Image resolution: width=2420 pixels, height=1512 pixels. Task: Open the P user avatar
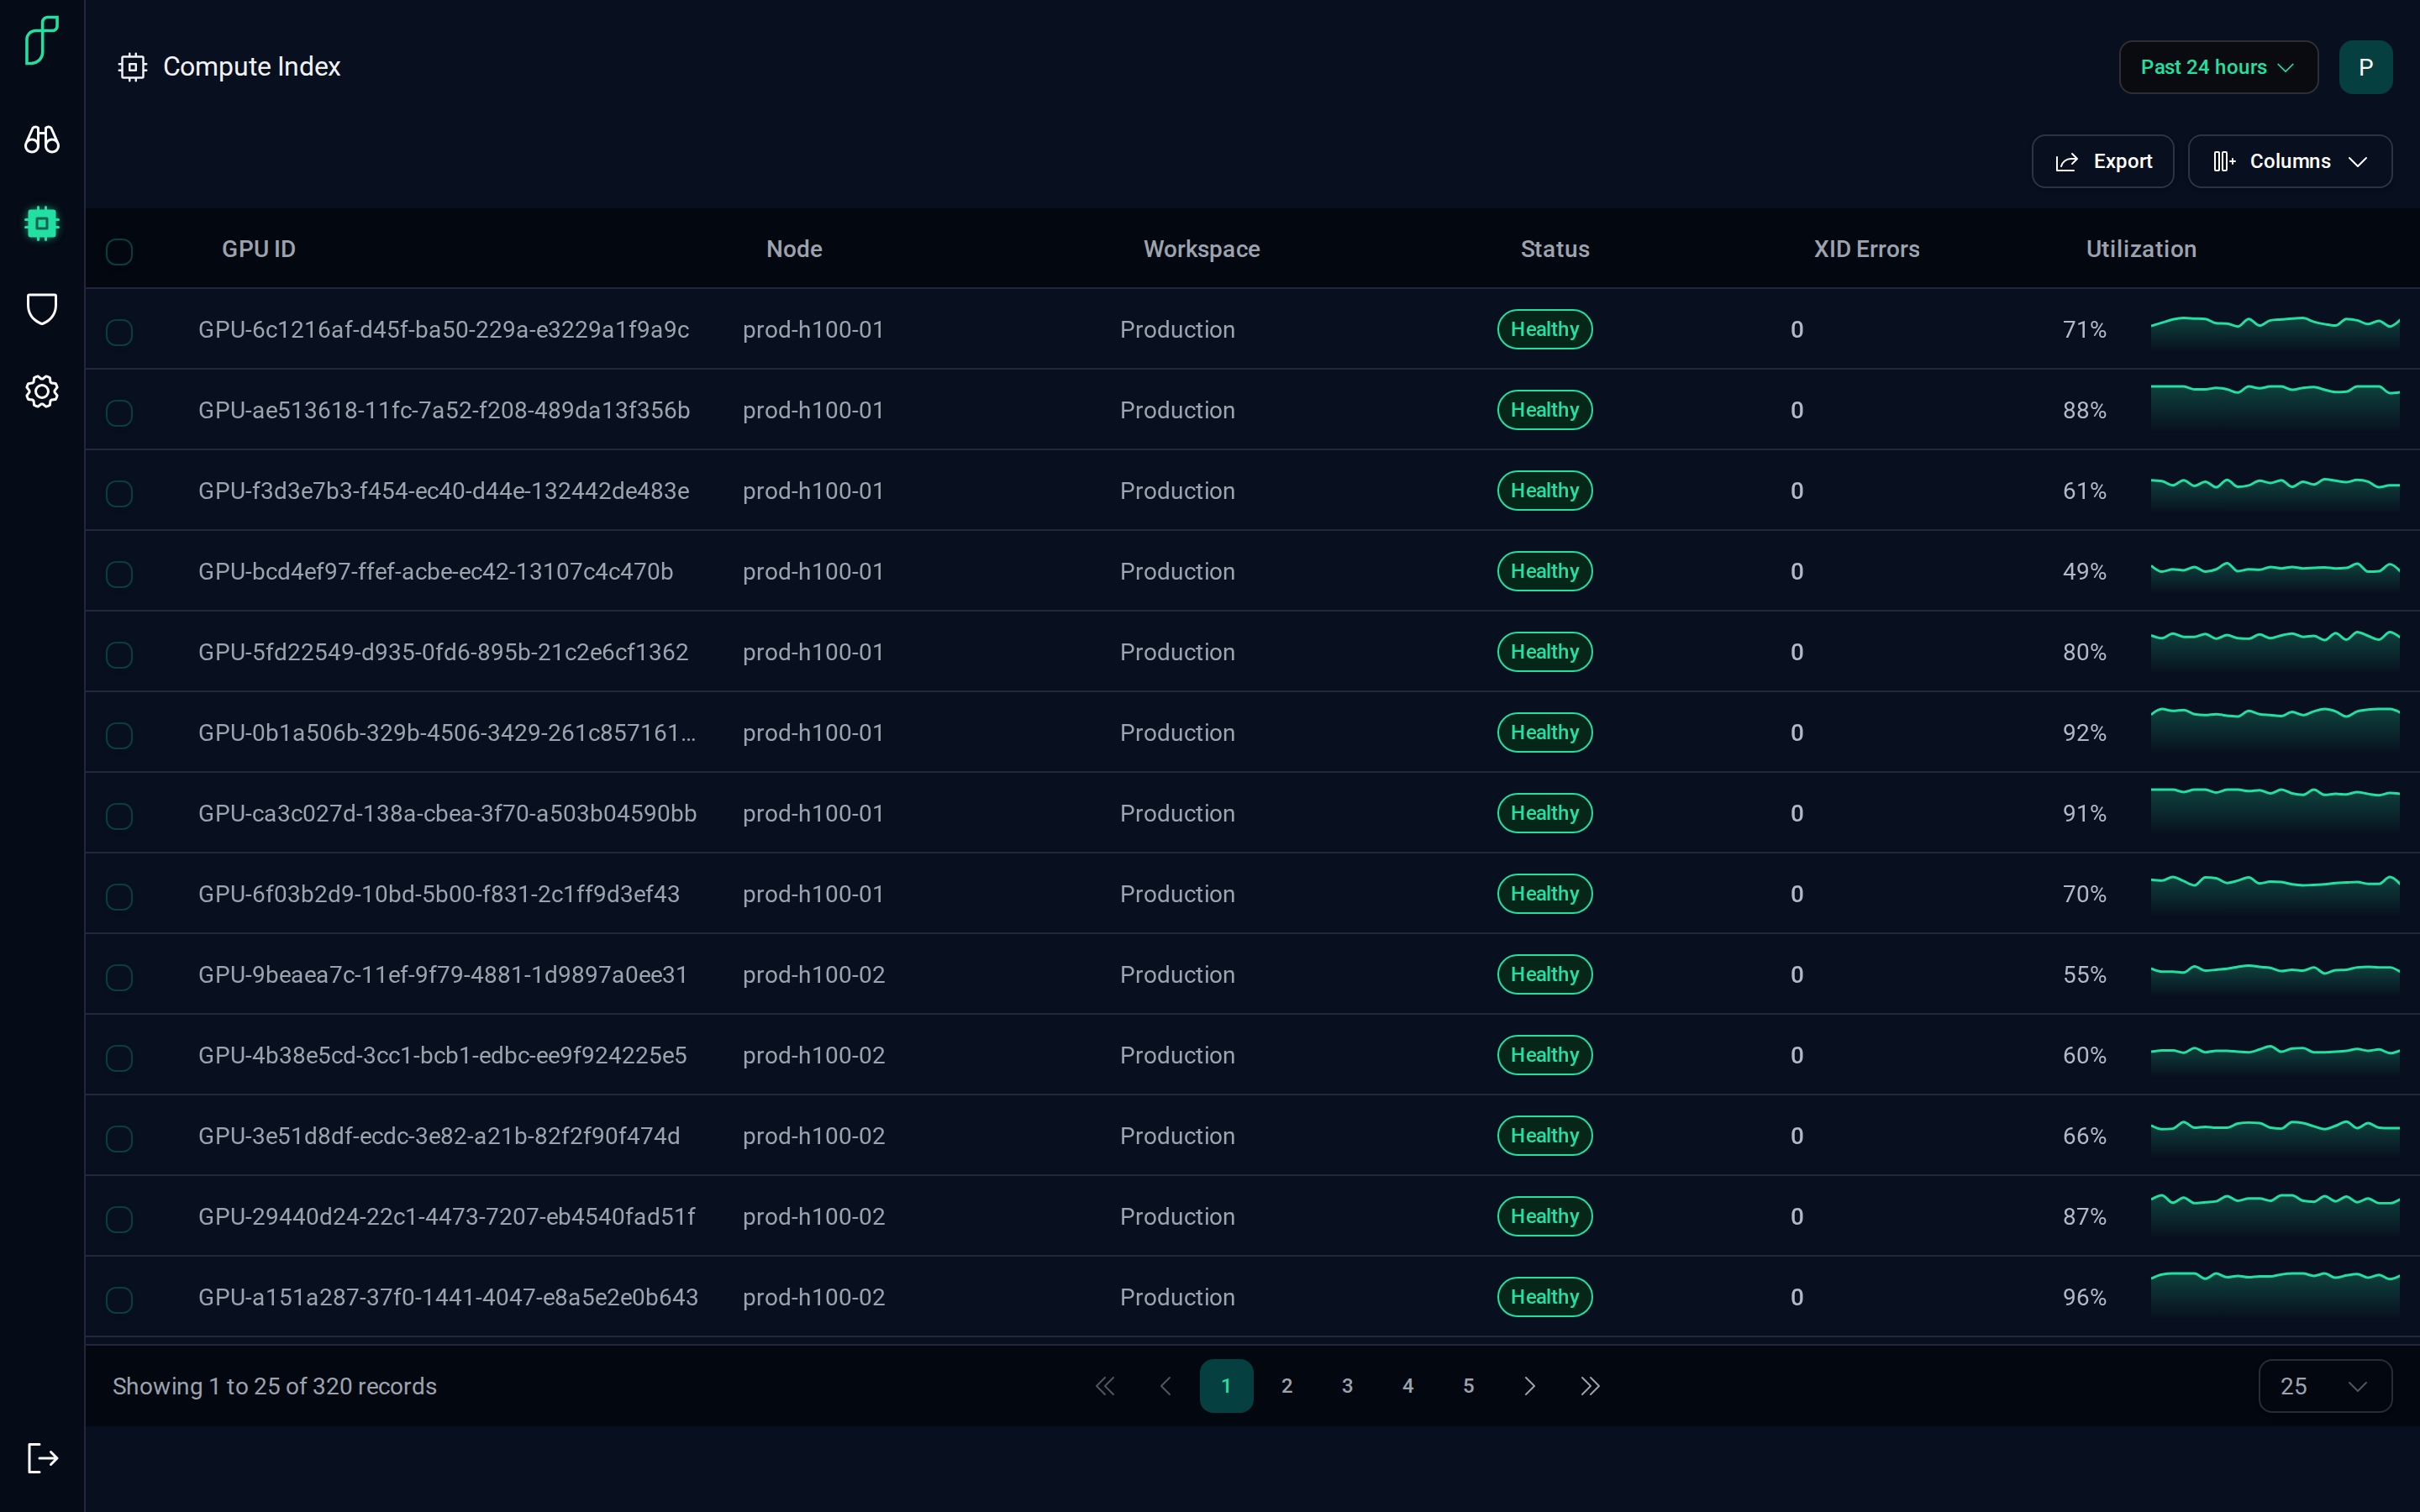click(x=2365, y=67)
